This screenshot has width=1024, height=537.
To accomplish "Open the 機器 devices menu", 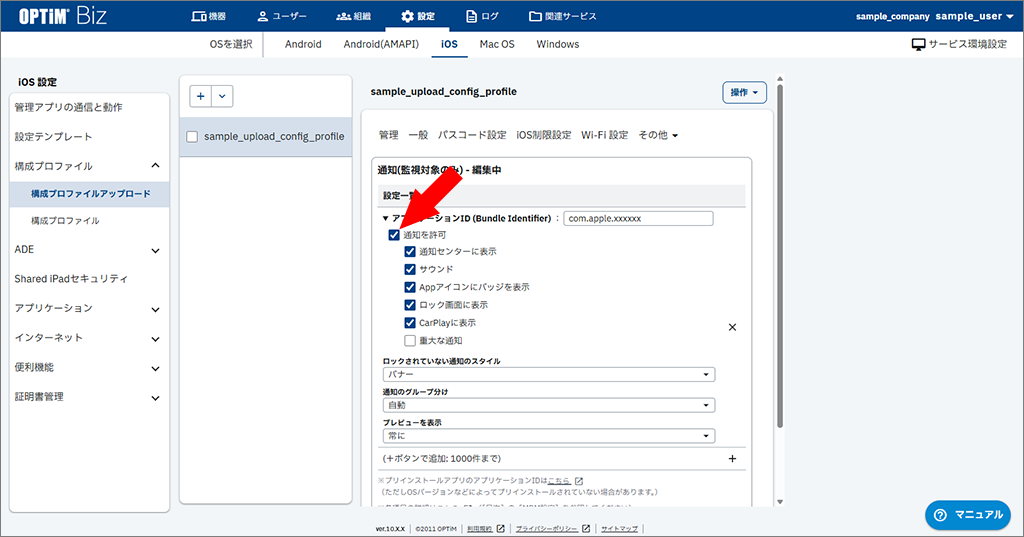I will tap(208, 16).
